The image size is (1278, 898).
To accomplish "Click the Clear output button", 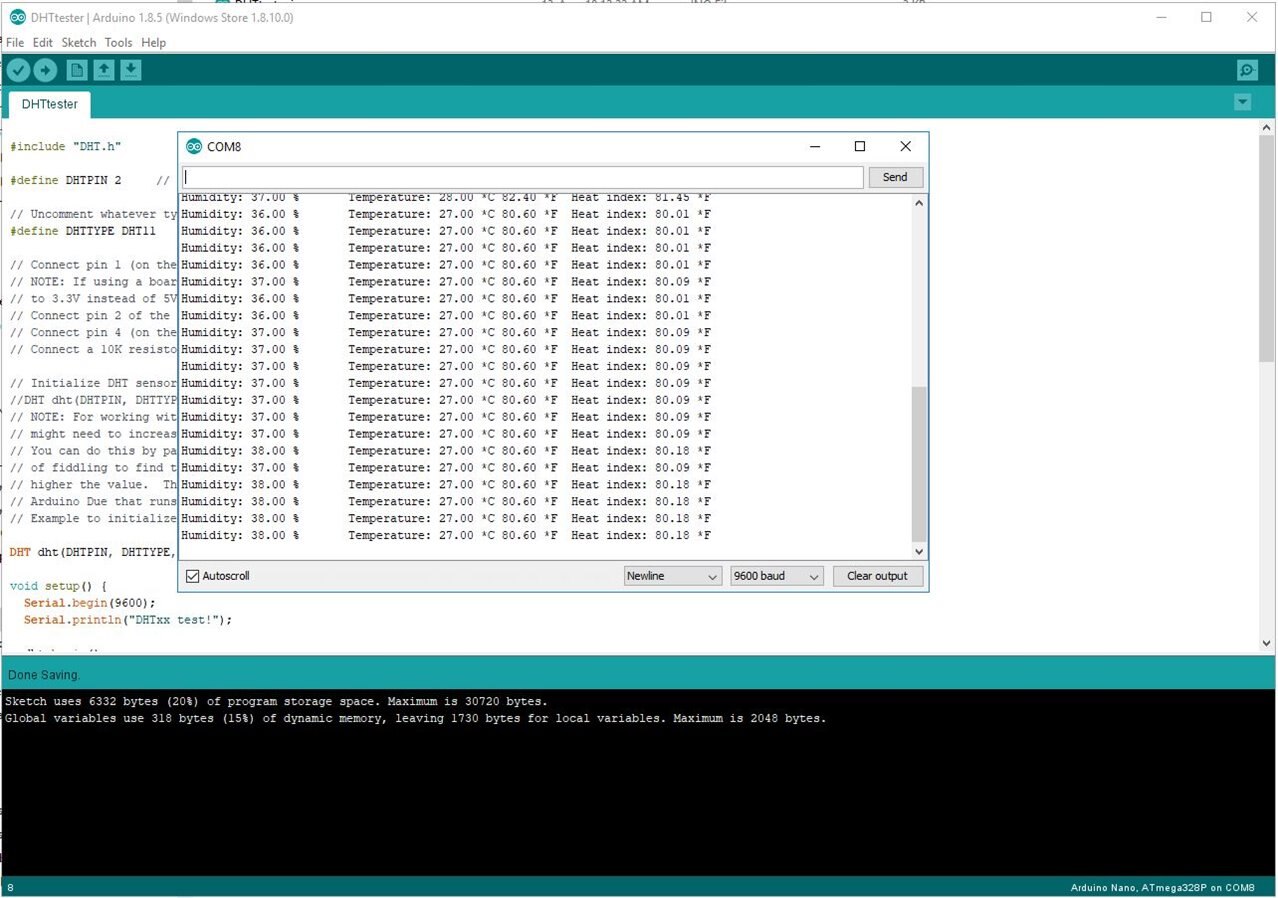I will click(x=877, y=576).
